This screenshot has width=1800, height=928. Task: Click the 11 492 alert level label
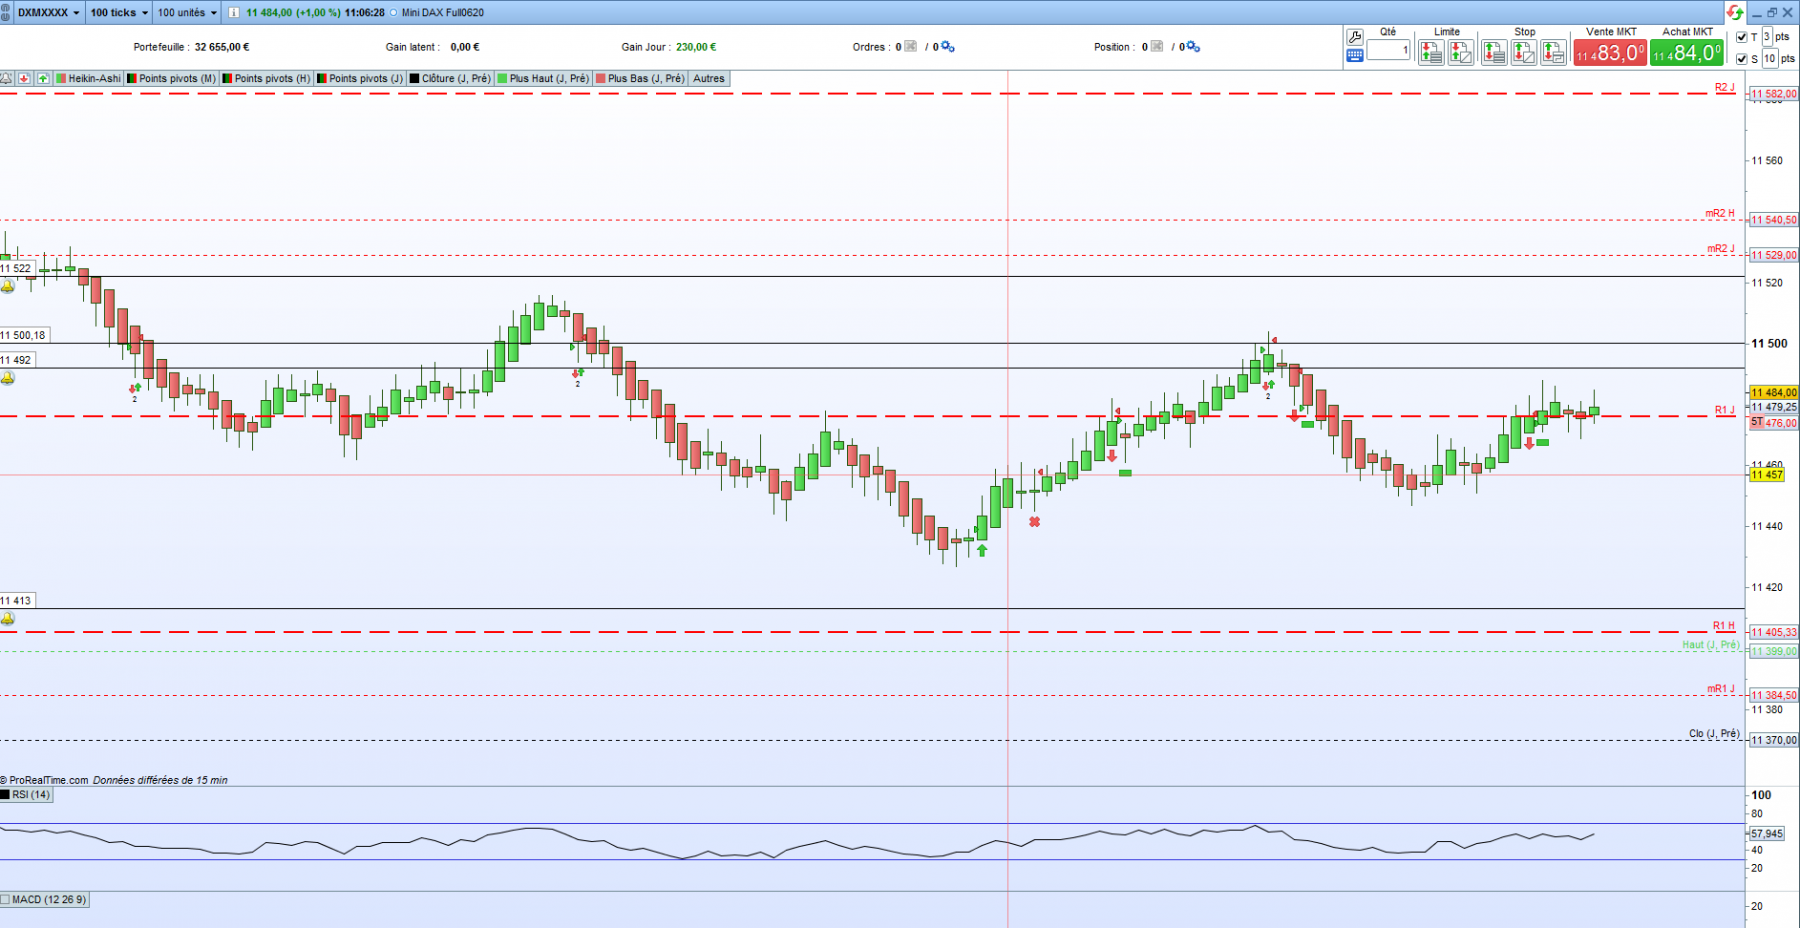[17, 360]
